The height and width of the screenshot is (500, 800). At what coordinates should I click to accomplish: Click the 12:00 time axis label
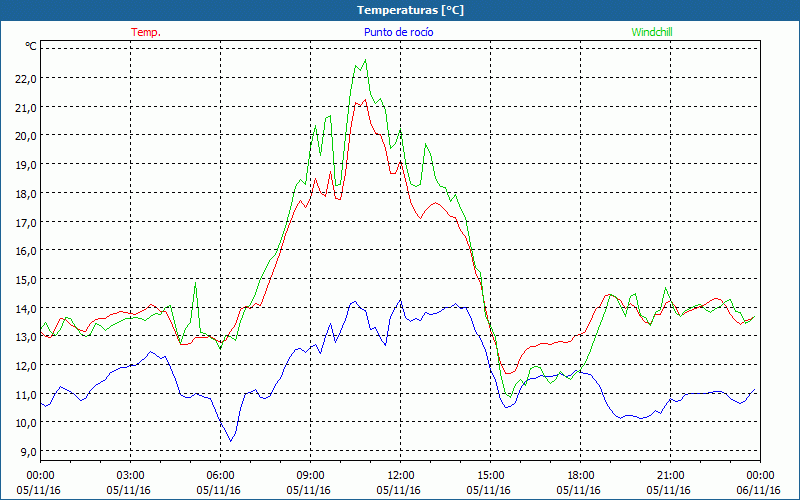(x=401, y=476)
